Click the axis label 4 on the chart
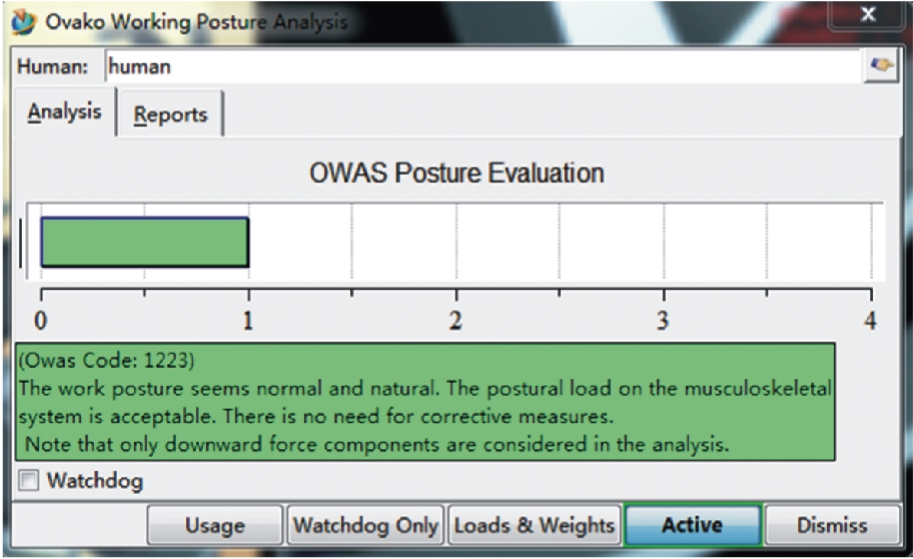This screenshot has width=913, height=559. tap(870, 321)
